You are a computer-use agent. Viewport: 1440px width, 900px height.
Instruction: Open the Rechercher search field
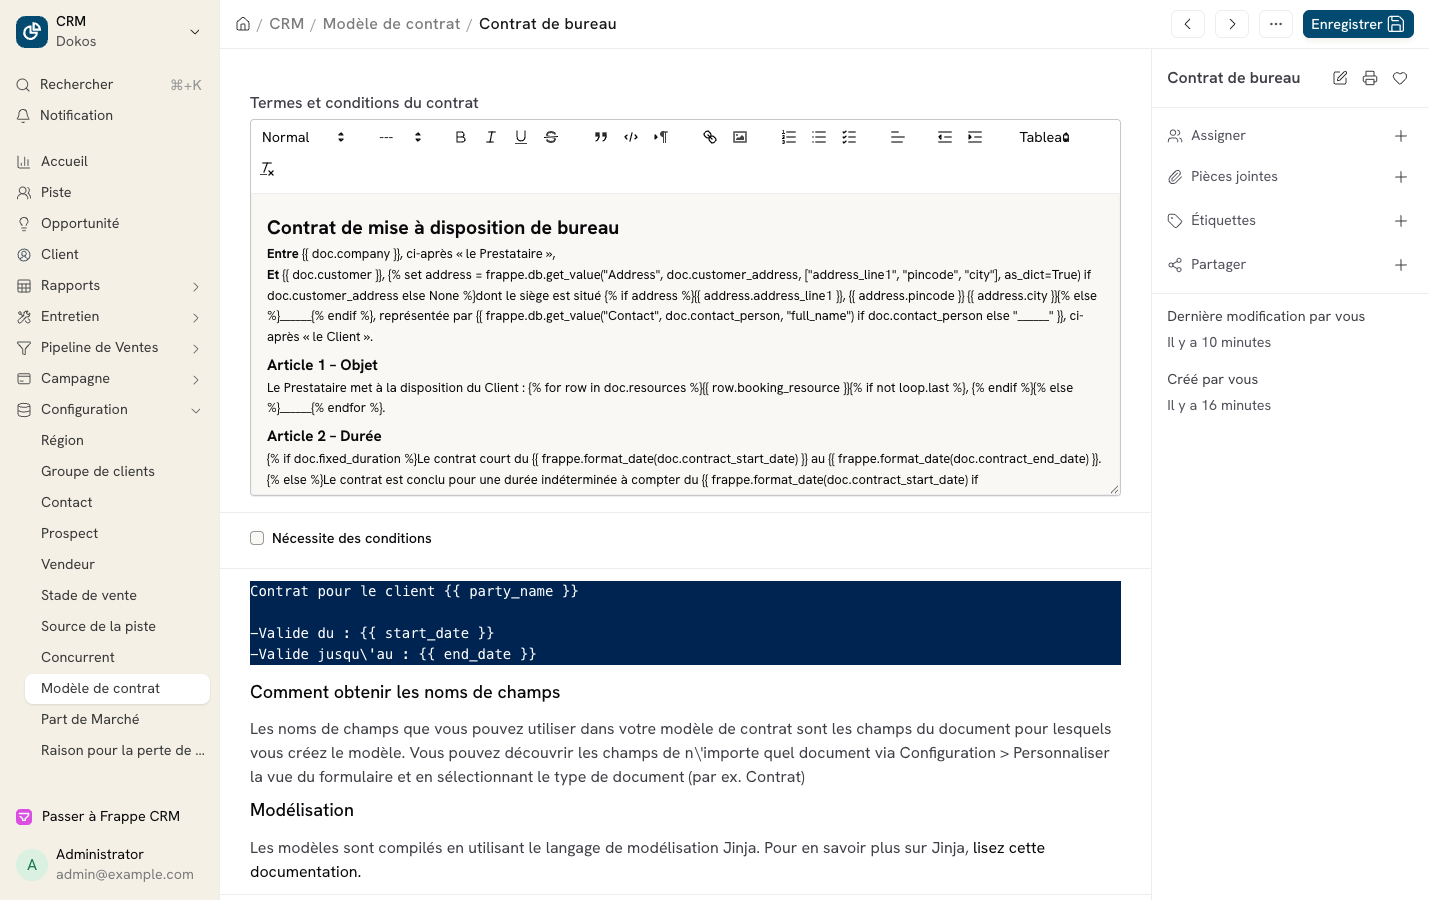[x=110, y=85]
